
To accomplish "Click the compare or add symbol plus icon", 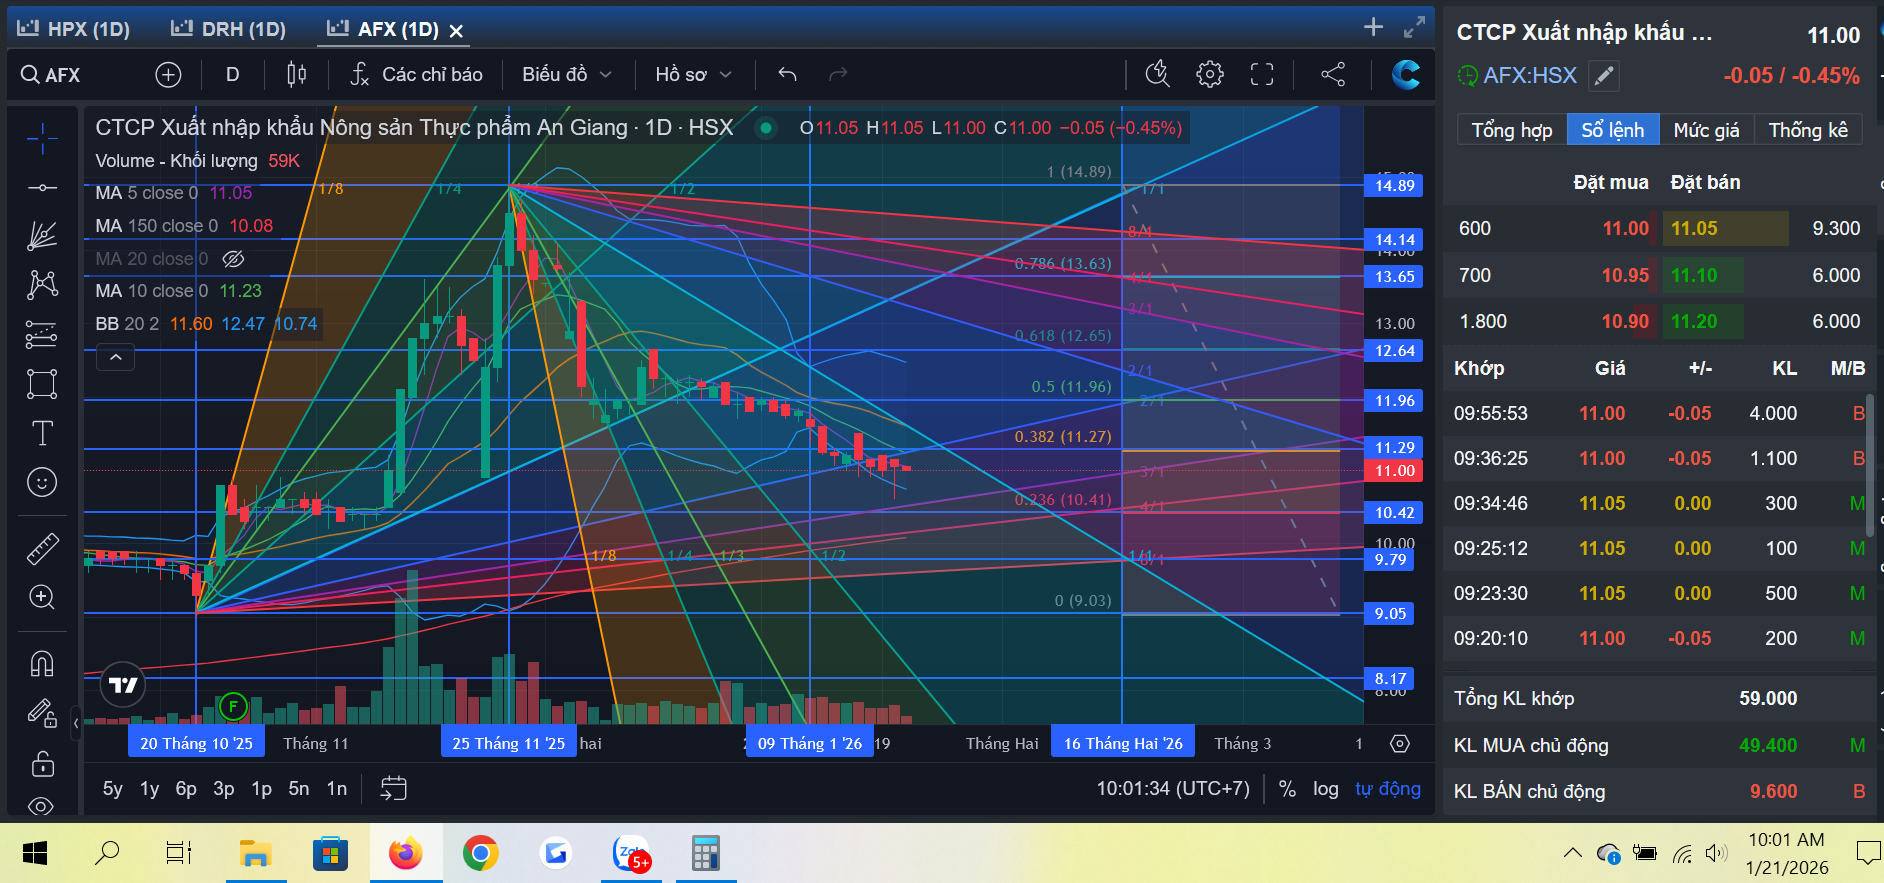I will [168, 74].
